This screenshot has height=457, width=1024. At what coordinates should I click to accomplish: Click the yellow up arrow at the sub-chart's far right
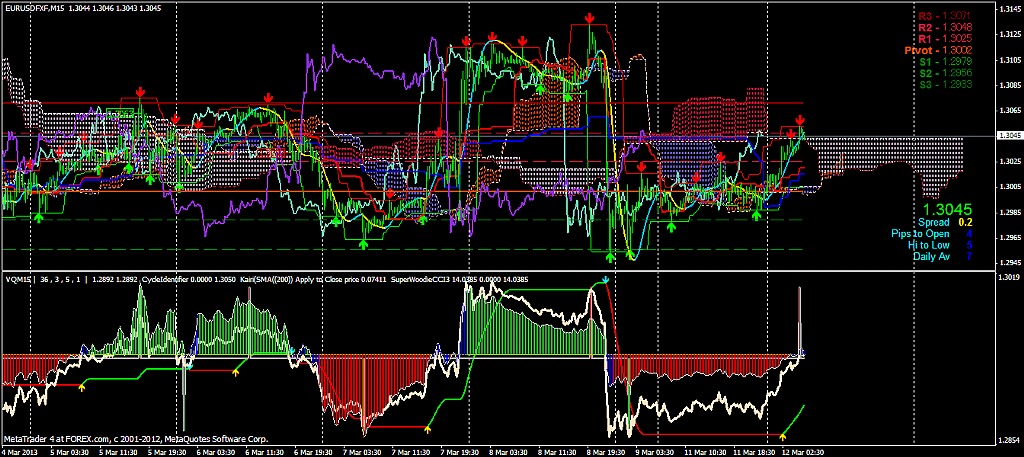782,434
